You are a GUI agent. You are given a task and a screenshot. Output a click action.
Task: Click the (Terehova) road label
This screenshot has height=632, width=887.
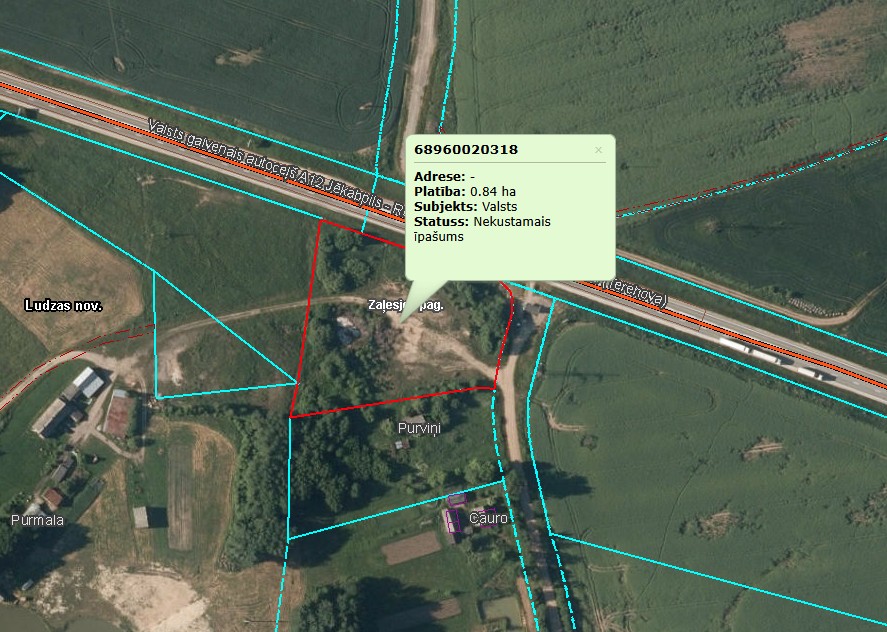click(x=634, y=293)
